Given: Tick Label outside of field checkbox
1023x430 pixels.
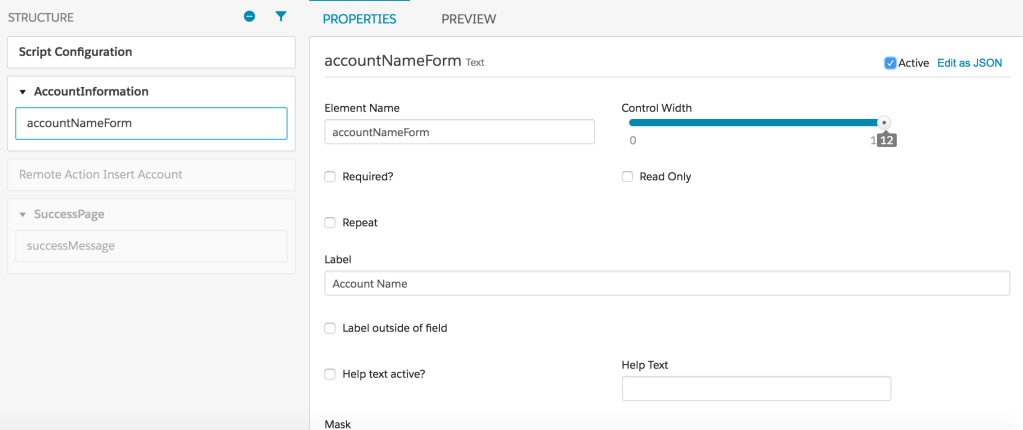Looking at the screenshot, I should [330, 328].
